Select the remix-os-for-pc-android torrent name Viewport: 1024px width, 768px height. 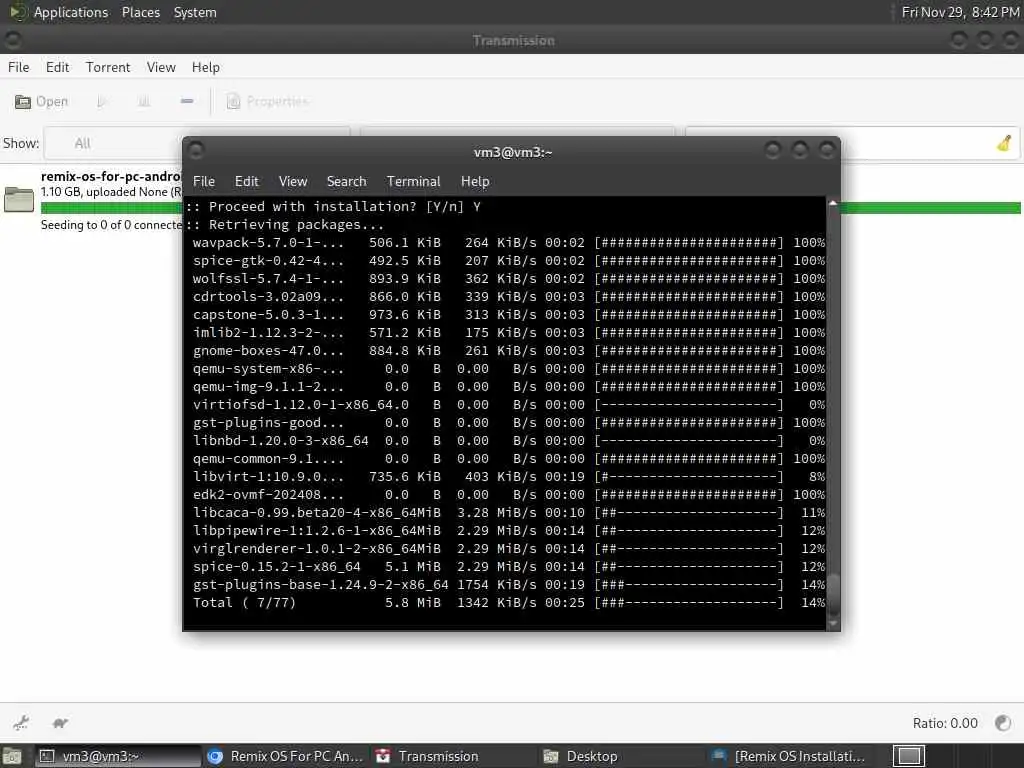pyautogui.click(x=111, y=176)
